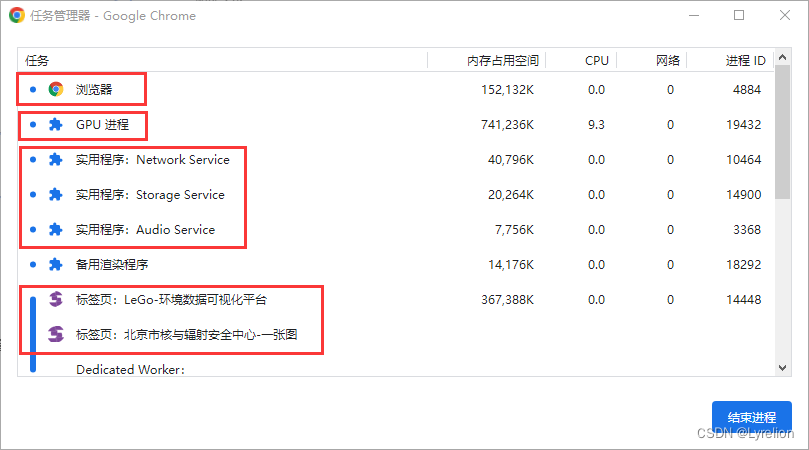
Task: Click the purple icon of the 北京市核与辐射安全中心 row
Action: tap(56, 334)
